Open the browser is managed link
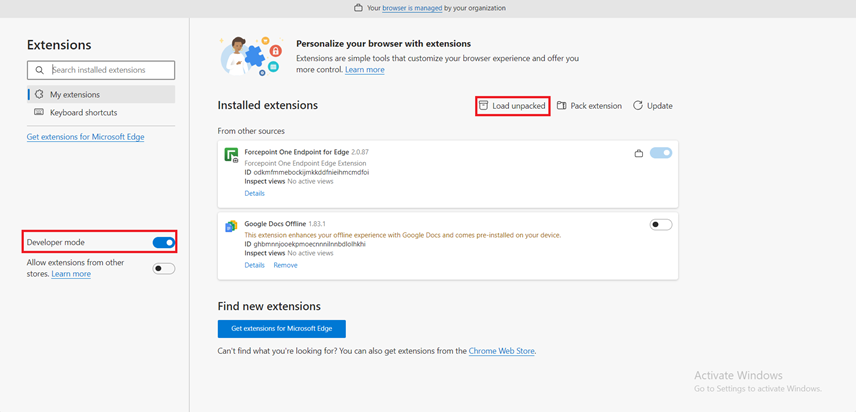 click(414, 8)
